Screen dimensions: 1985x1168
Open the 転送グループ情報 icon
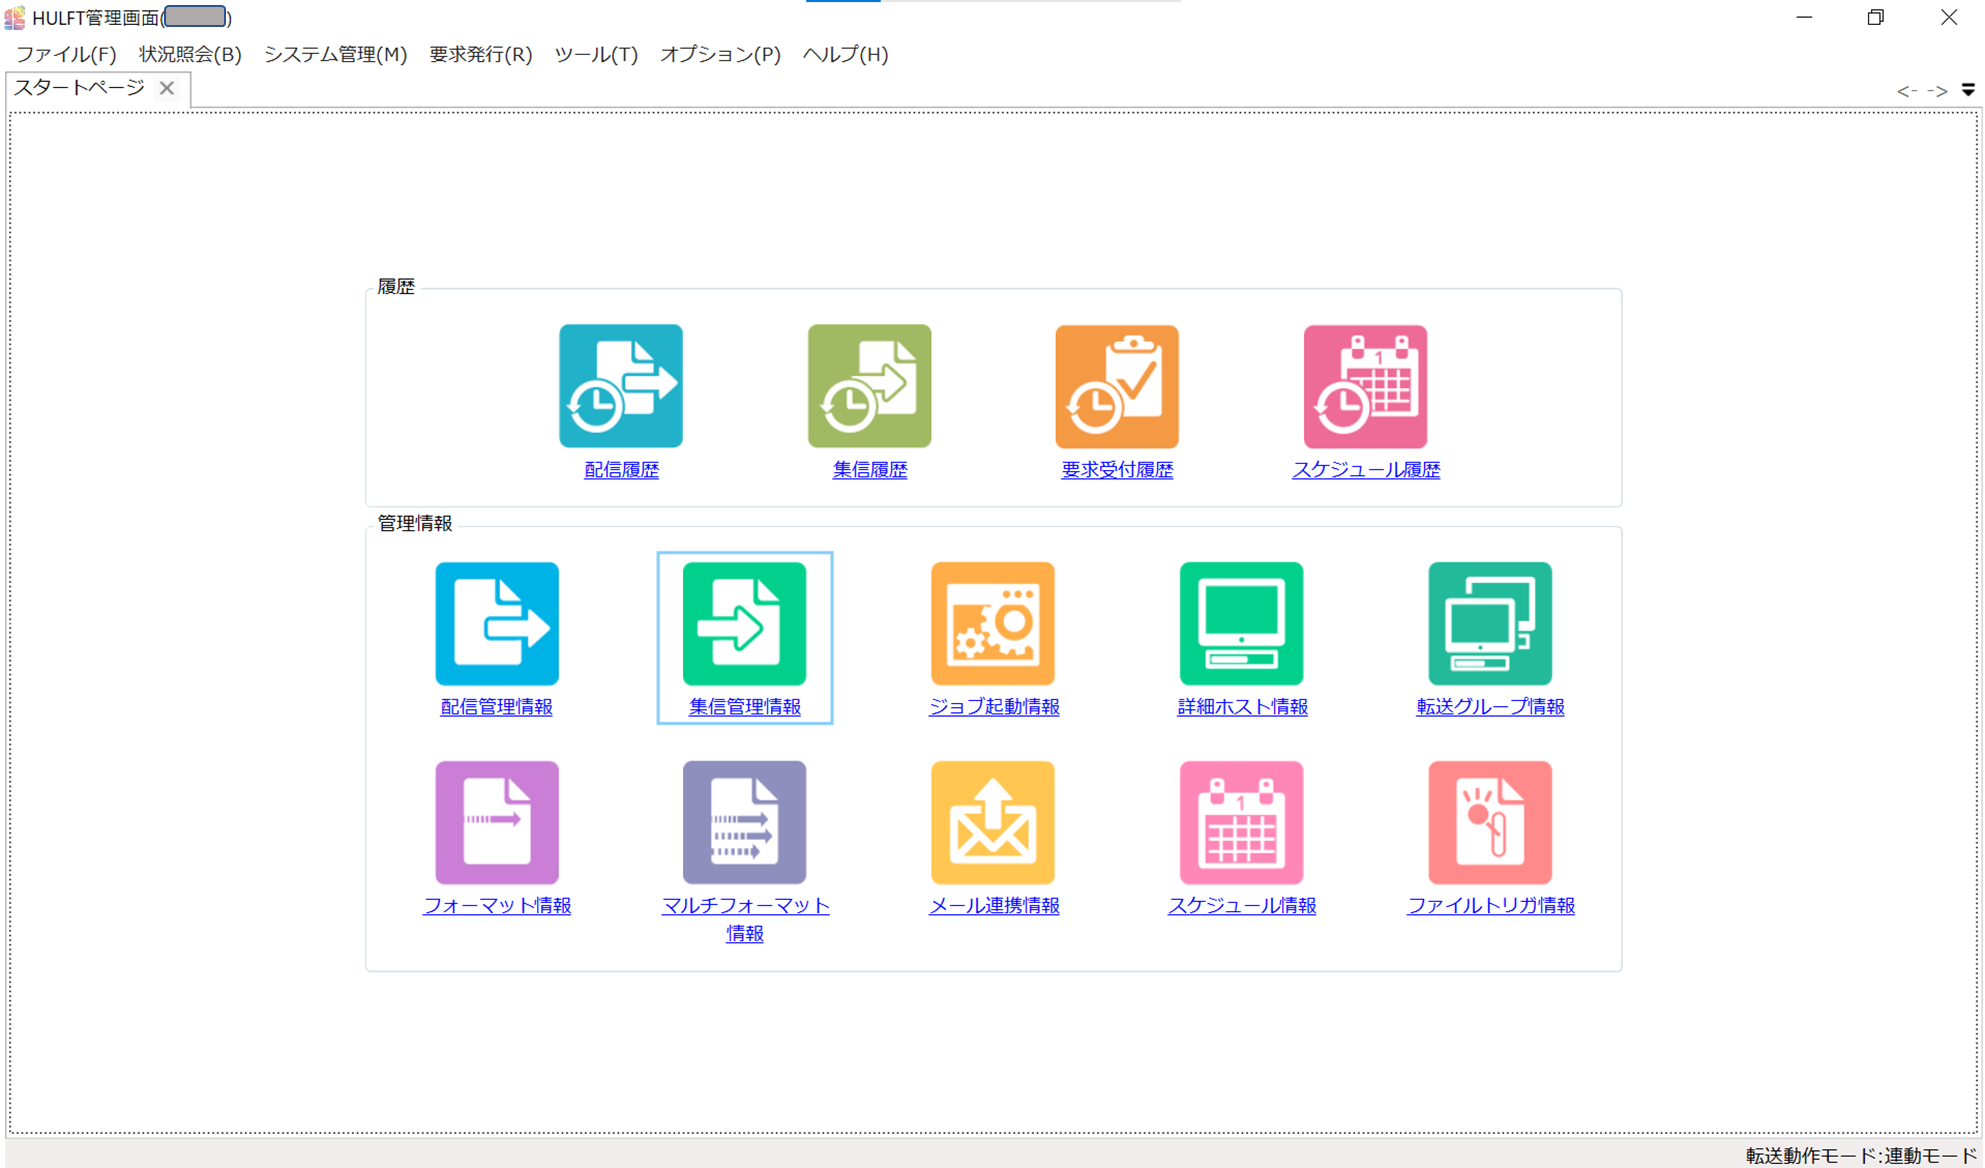click(1489, 623)
